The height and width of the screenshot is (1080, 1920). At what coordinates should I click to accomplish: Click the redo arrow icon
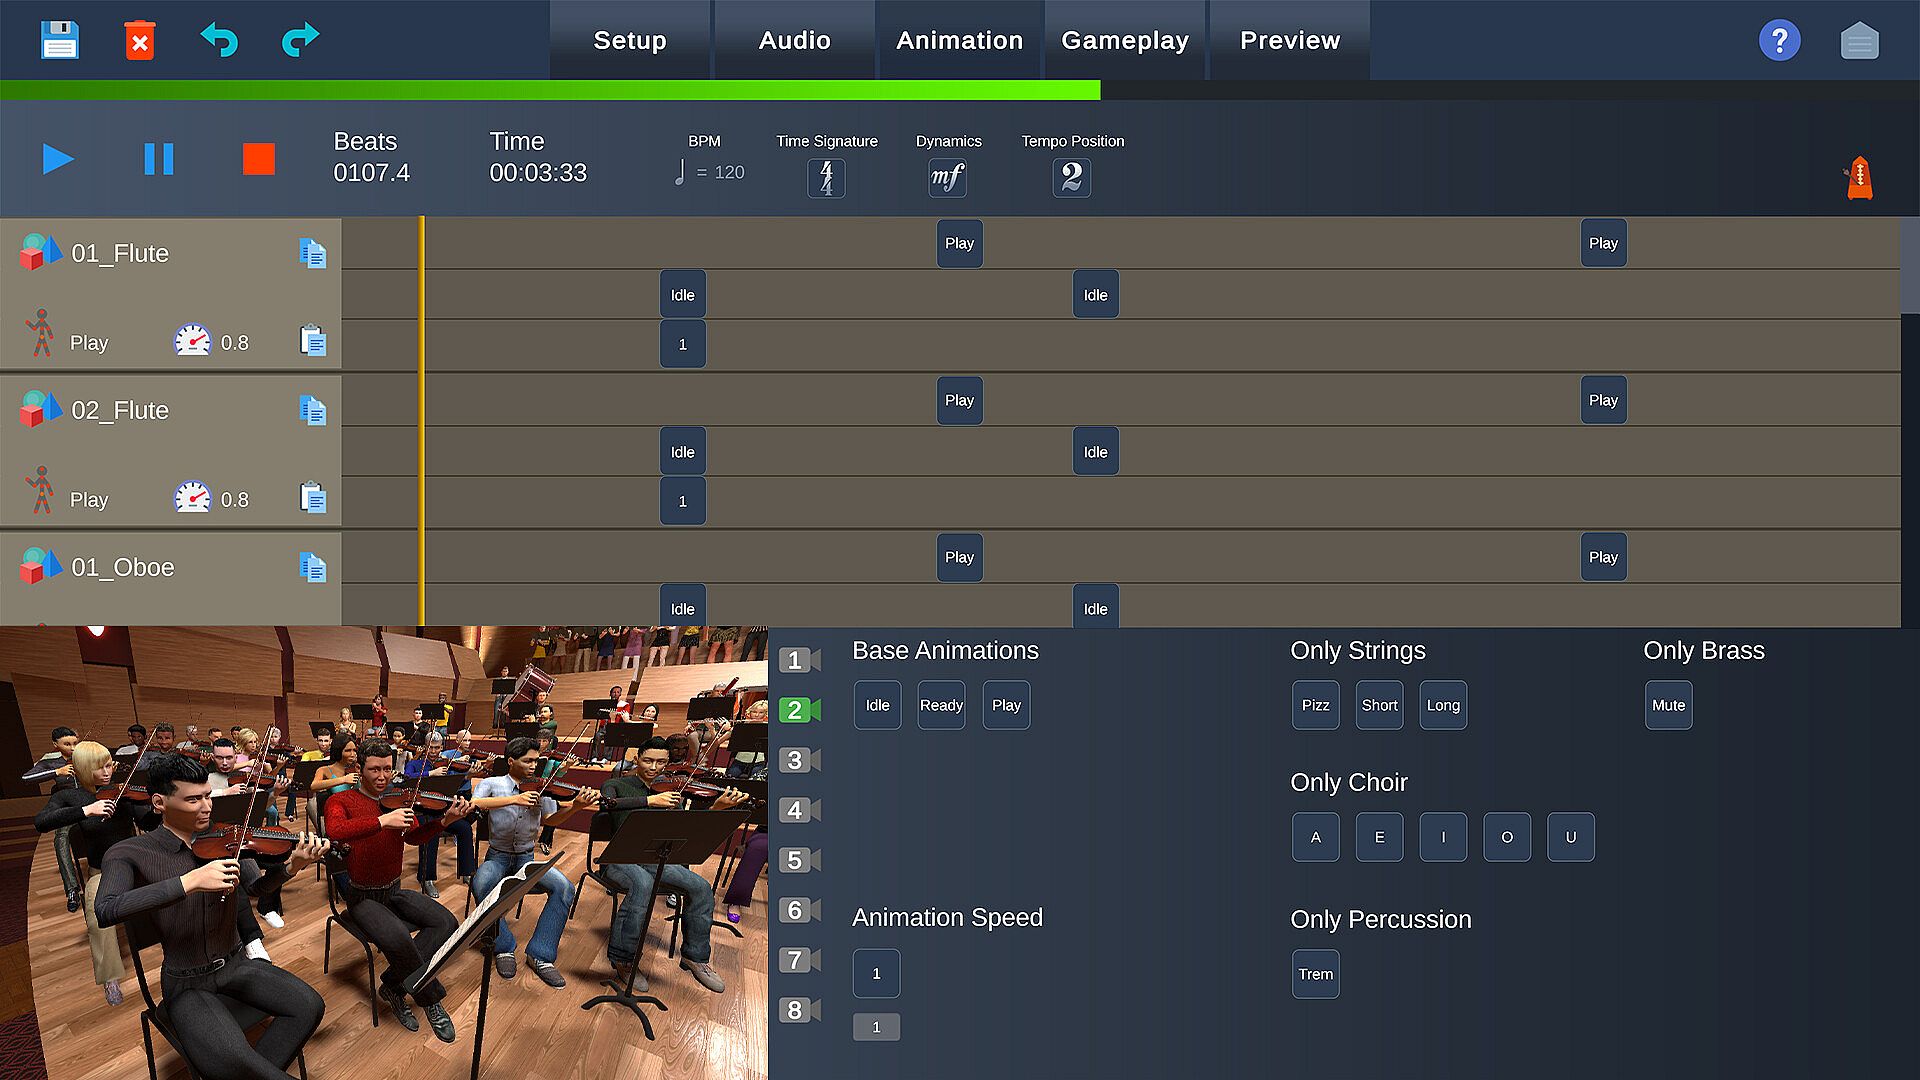click(x=300, y=40)
